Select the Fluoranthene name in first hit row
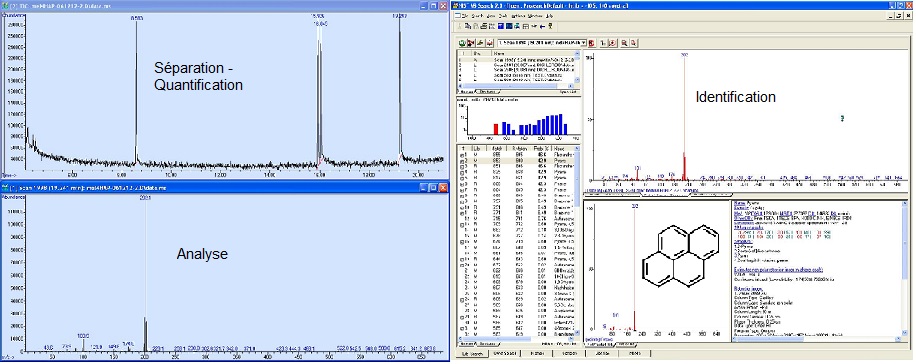Image resolution: width=916 pixels, height=364 pixels. click(x=563, y=155)
